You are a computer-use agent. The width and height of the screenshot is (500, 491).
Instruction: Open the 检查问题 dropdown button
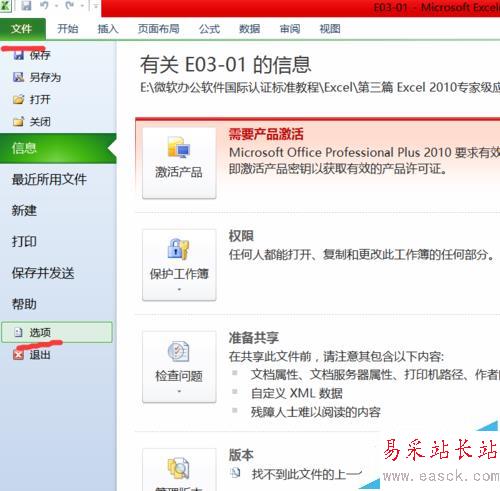click(179, 367)
